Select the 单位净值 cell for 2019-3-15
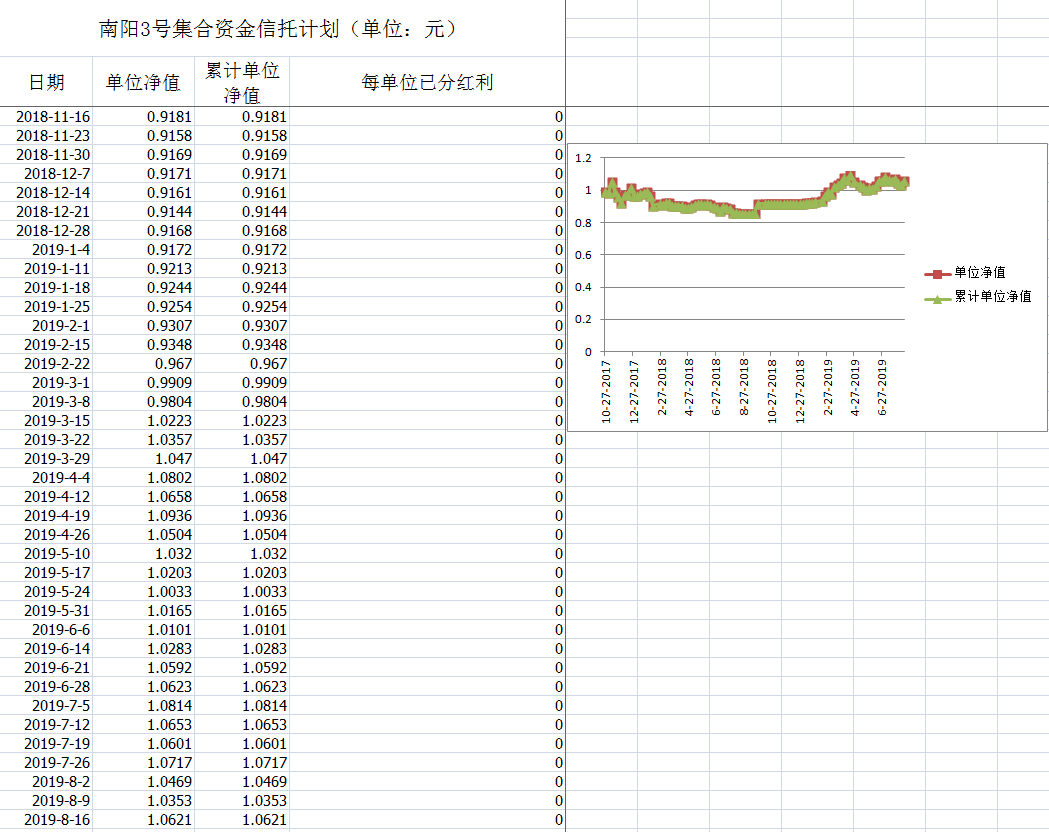1049x832 pixels. pyautogui.click(x=143, y=421)
